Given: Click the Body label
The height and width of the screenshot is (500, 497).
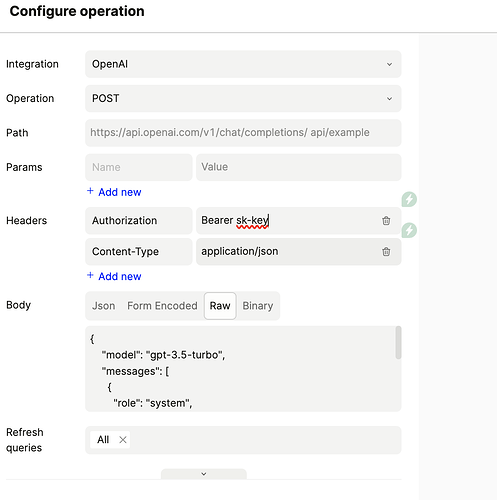Looking at the screenshot, I should pyautogui.click(x=19, y=305).
